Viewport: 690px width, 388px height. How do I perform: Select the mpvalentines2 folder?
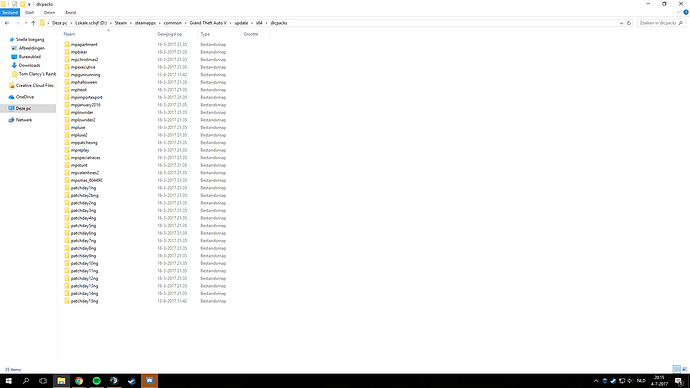coord(84,172)
